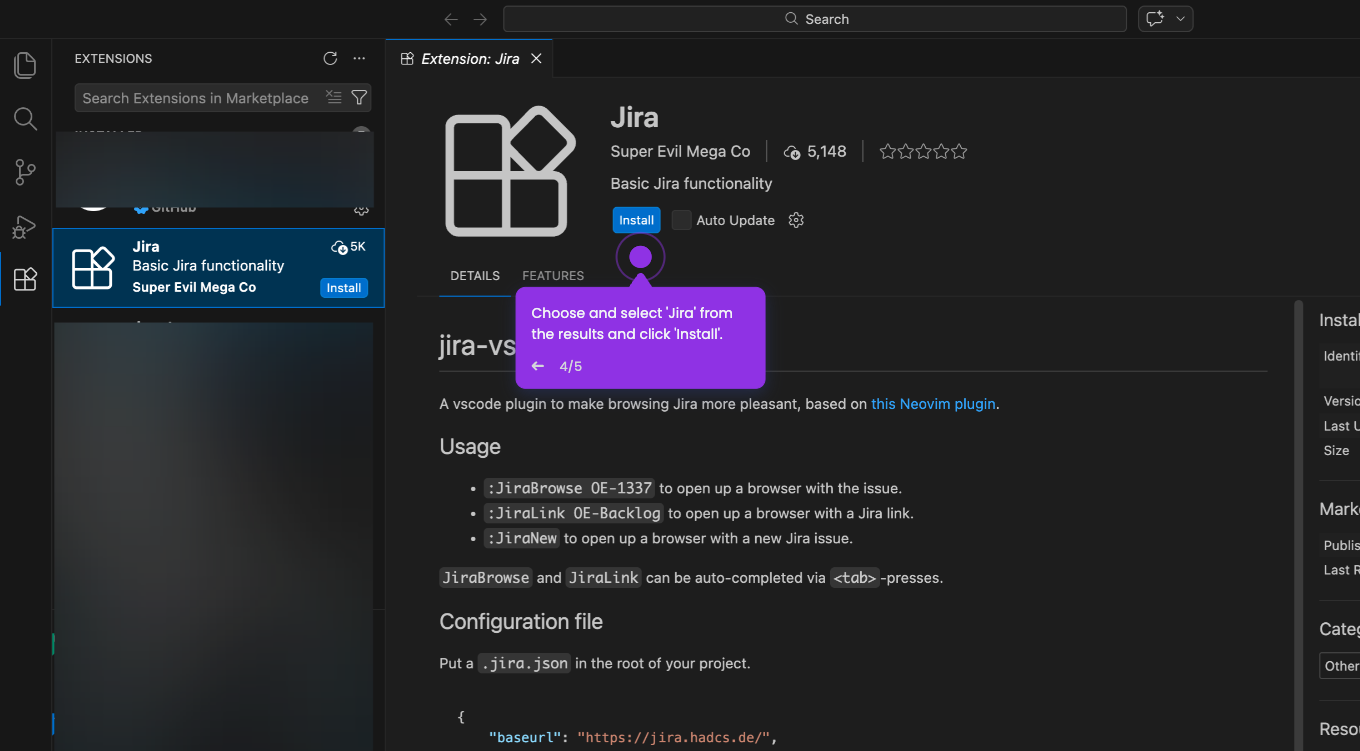Go forward using the navigation arrow
The height and width of the screenshot is (751, 1360).
(481, 19)
